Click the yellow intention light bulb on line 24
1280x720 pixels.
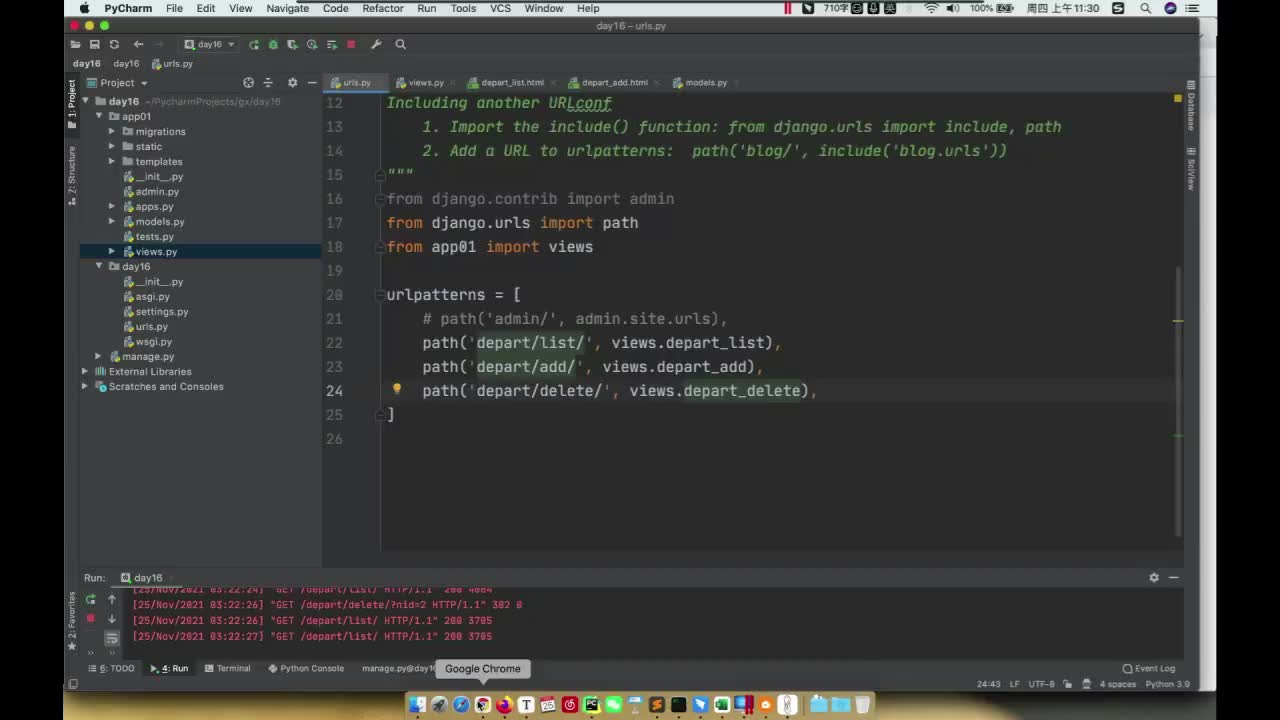[397, 389]
